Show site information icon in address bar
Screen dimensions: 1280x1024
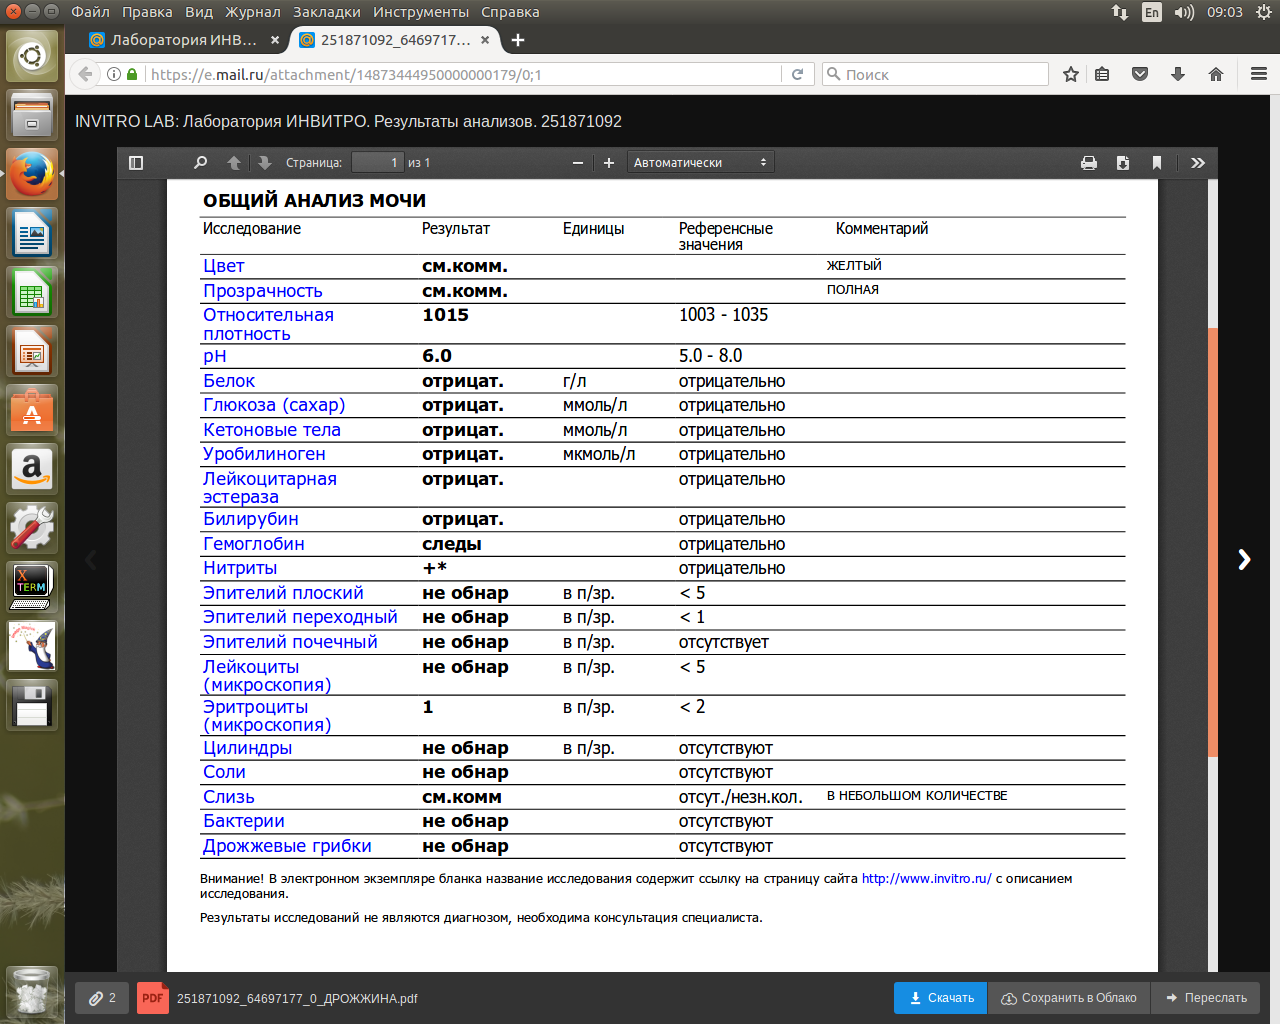114,74
